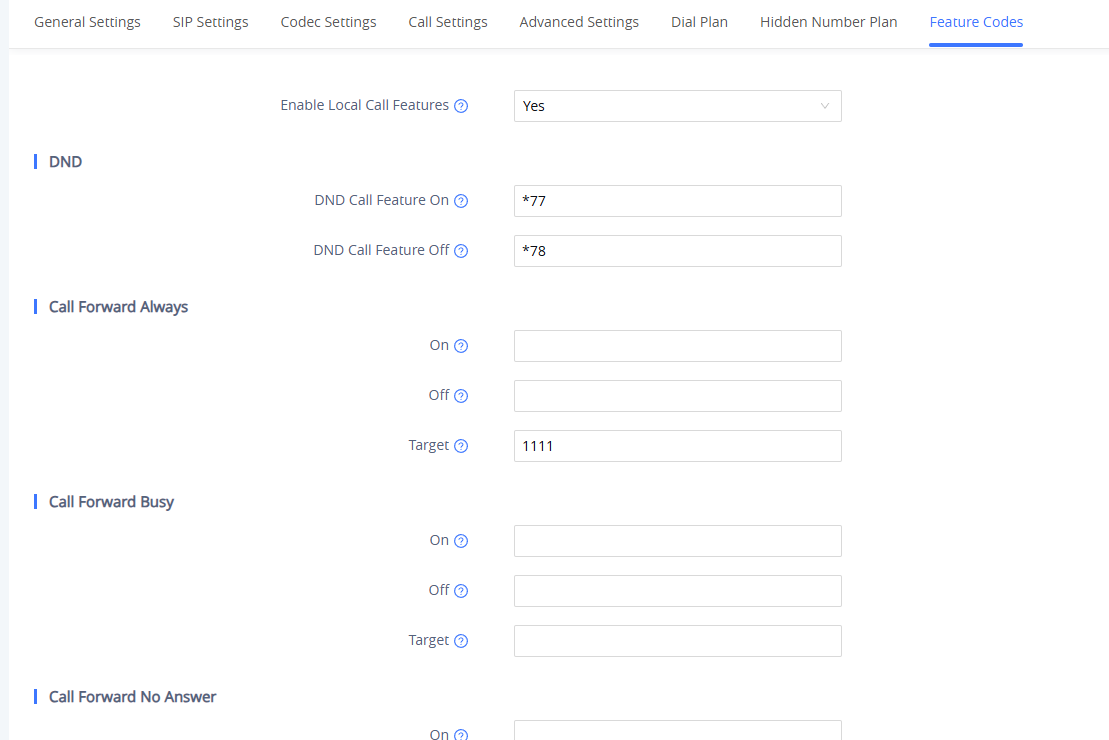Switch to the General Settings tab
This screenshot has width=1109, height=740.
pyautogui.click(x=87, y=22)
